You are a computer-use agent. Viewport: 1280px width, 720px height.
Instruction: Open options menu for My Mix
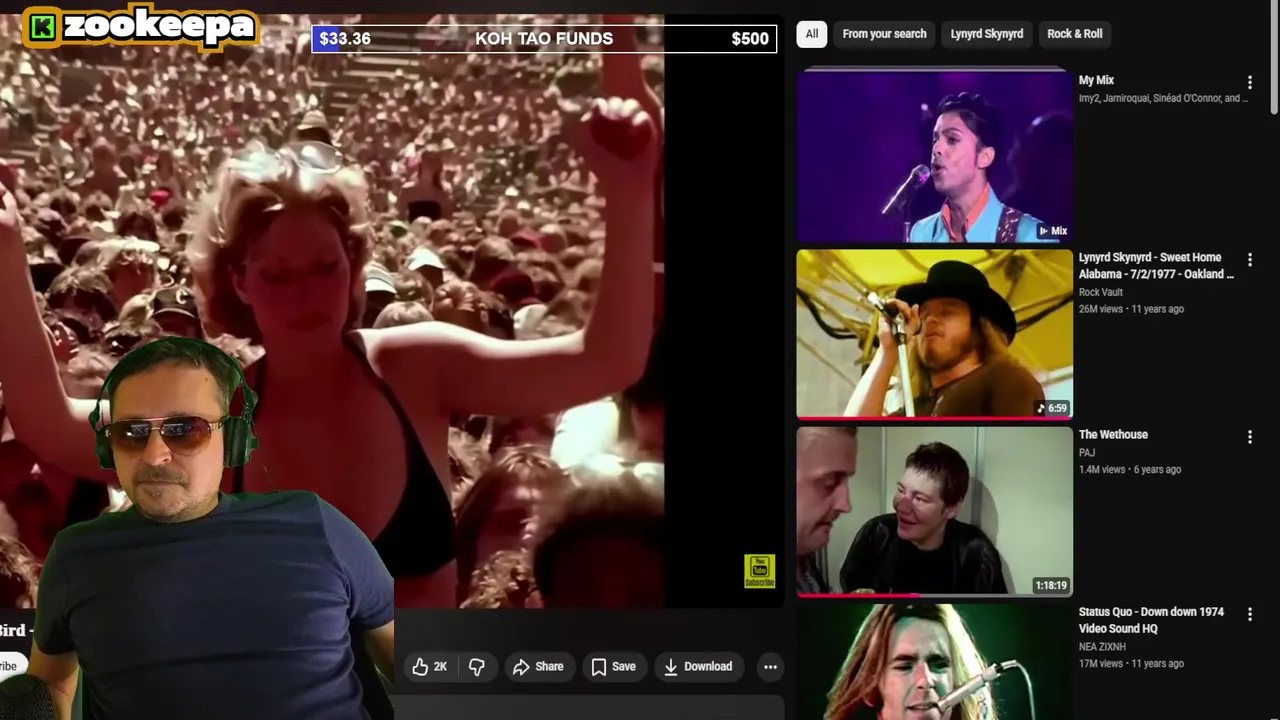[1249, 82]
